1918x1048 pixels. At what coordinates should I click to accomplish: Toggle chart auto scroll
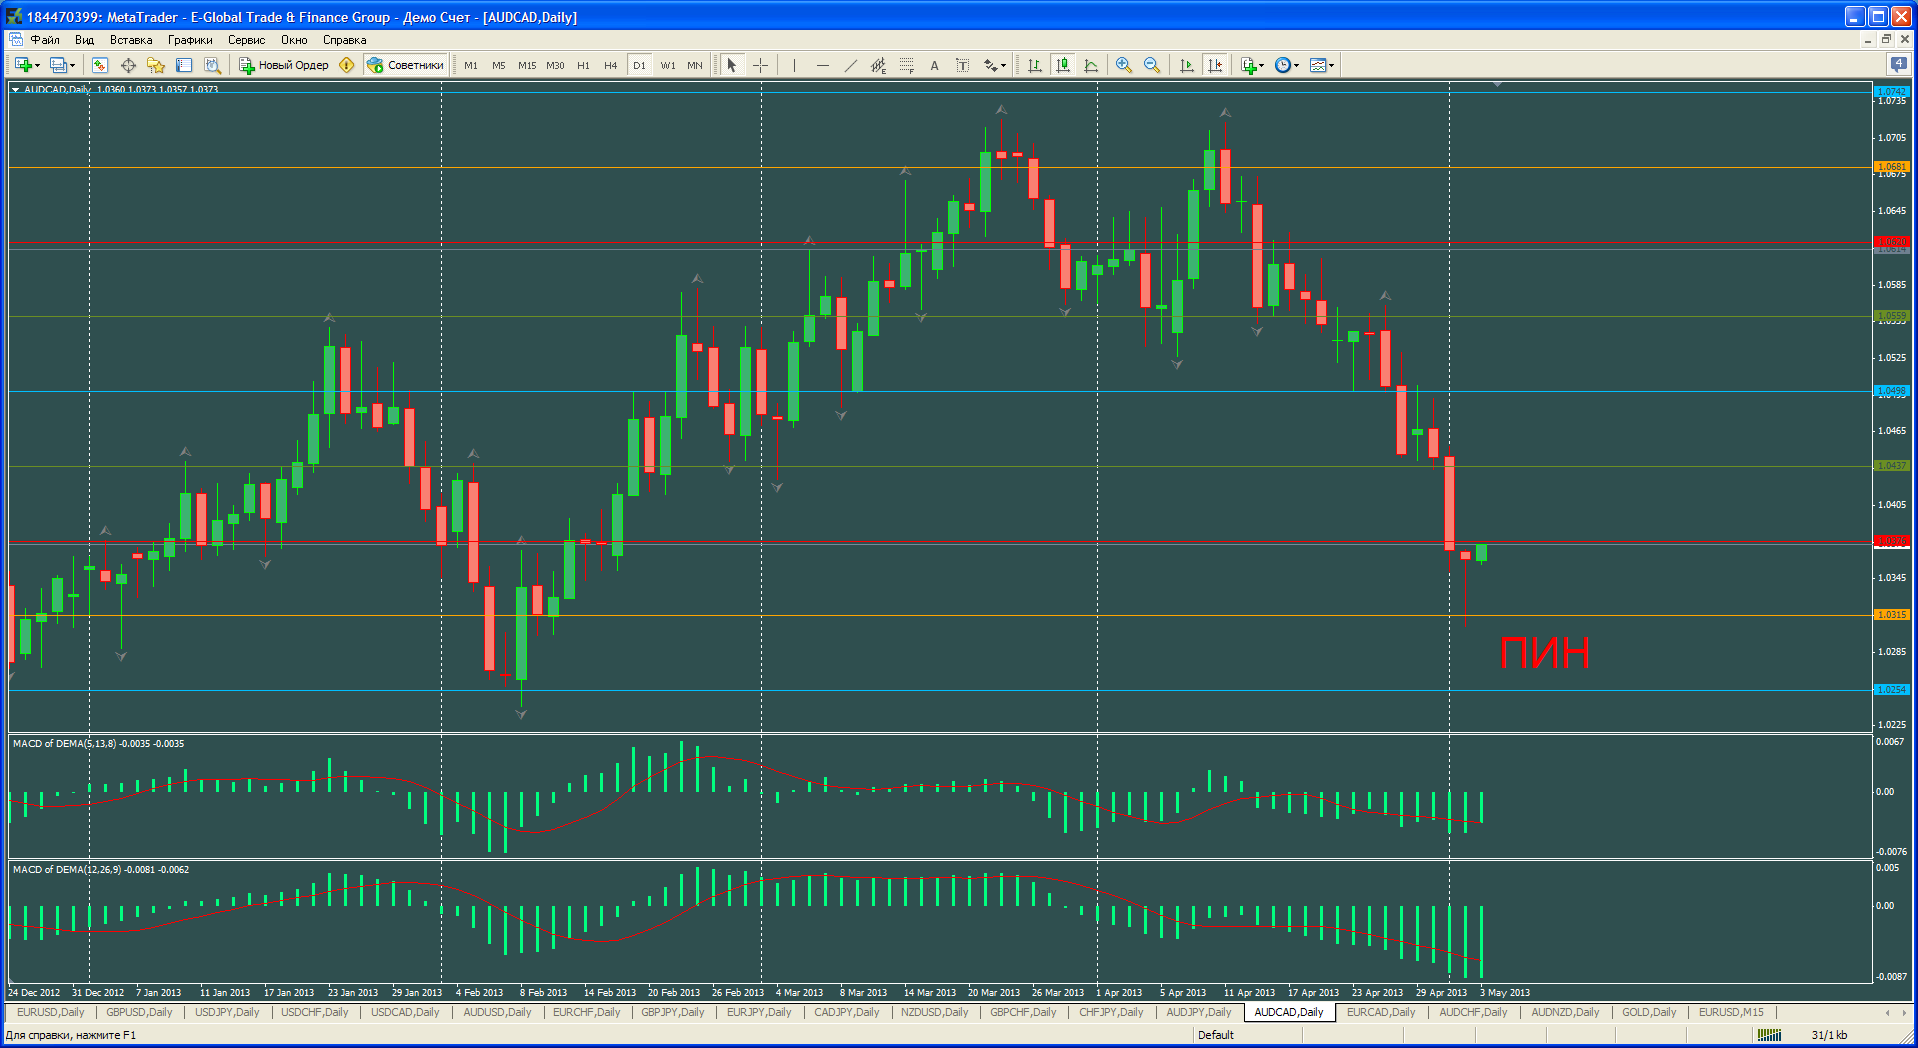coord(1186,65)
